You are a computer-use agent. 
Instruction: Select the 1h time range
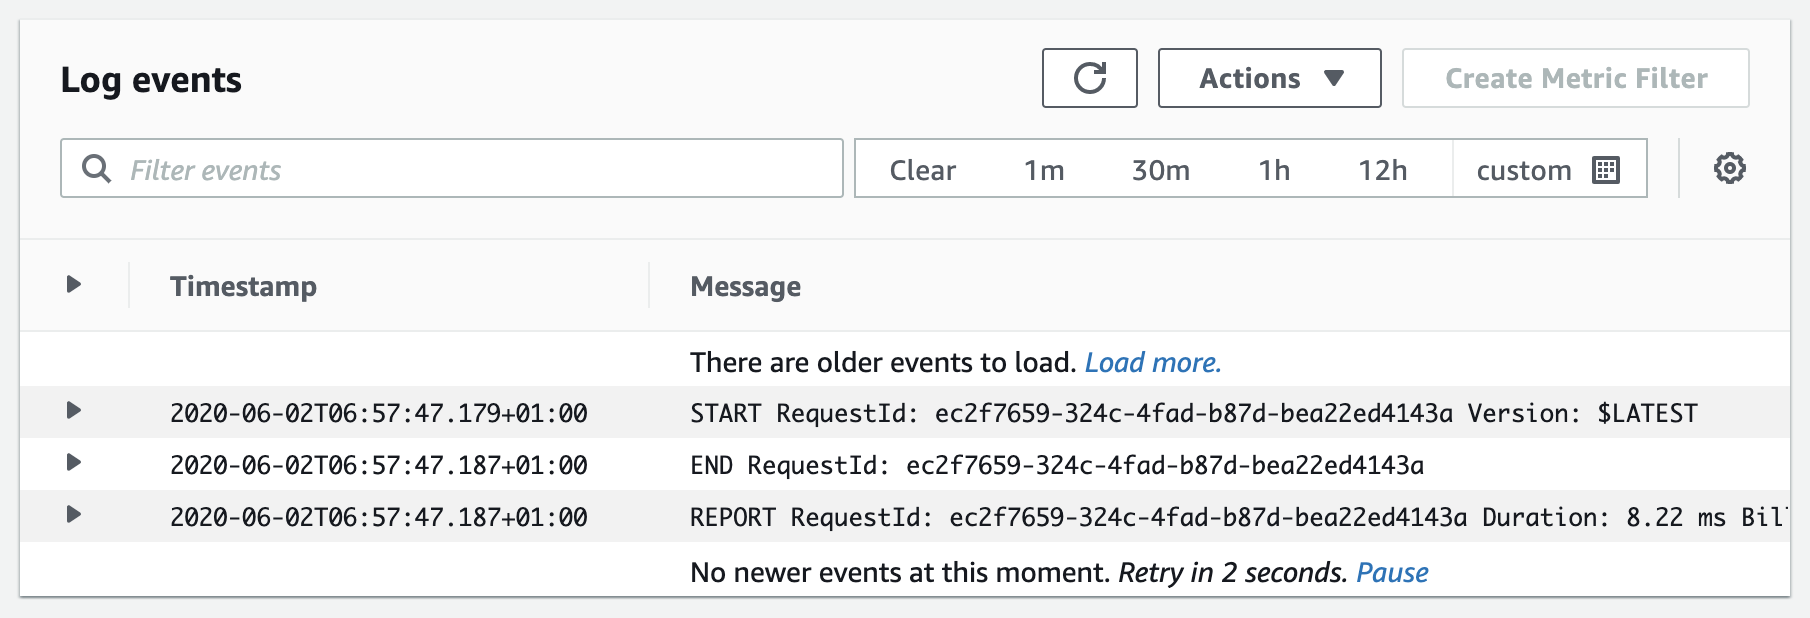1275,169
